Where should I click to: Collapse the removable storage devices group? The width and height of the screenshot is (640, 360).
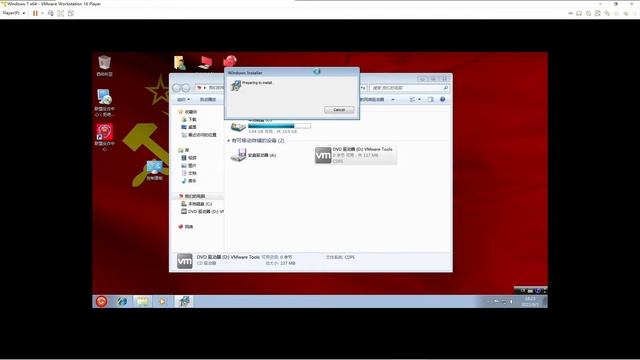point(229,140)
